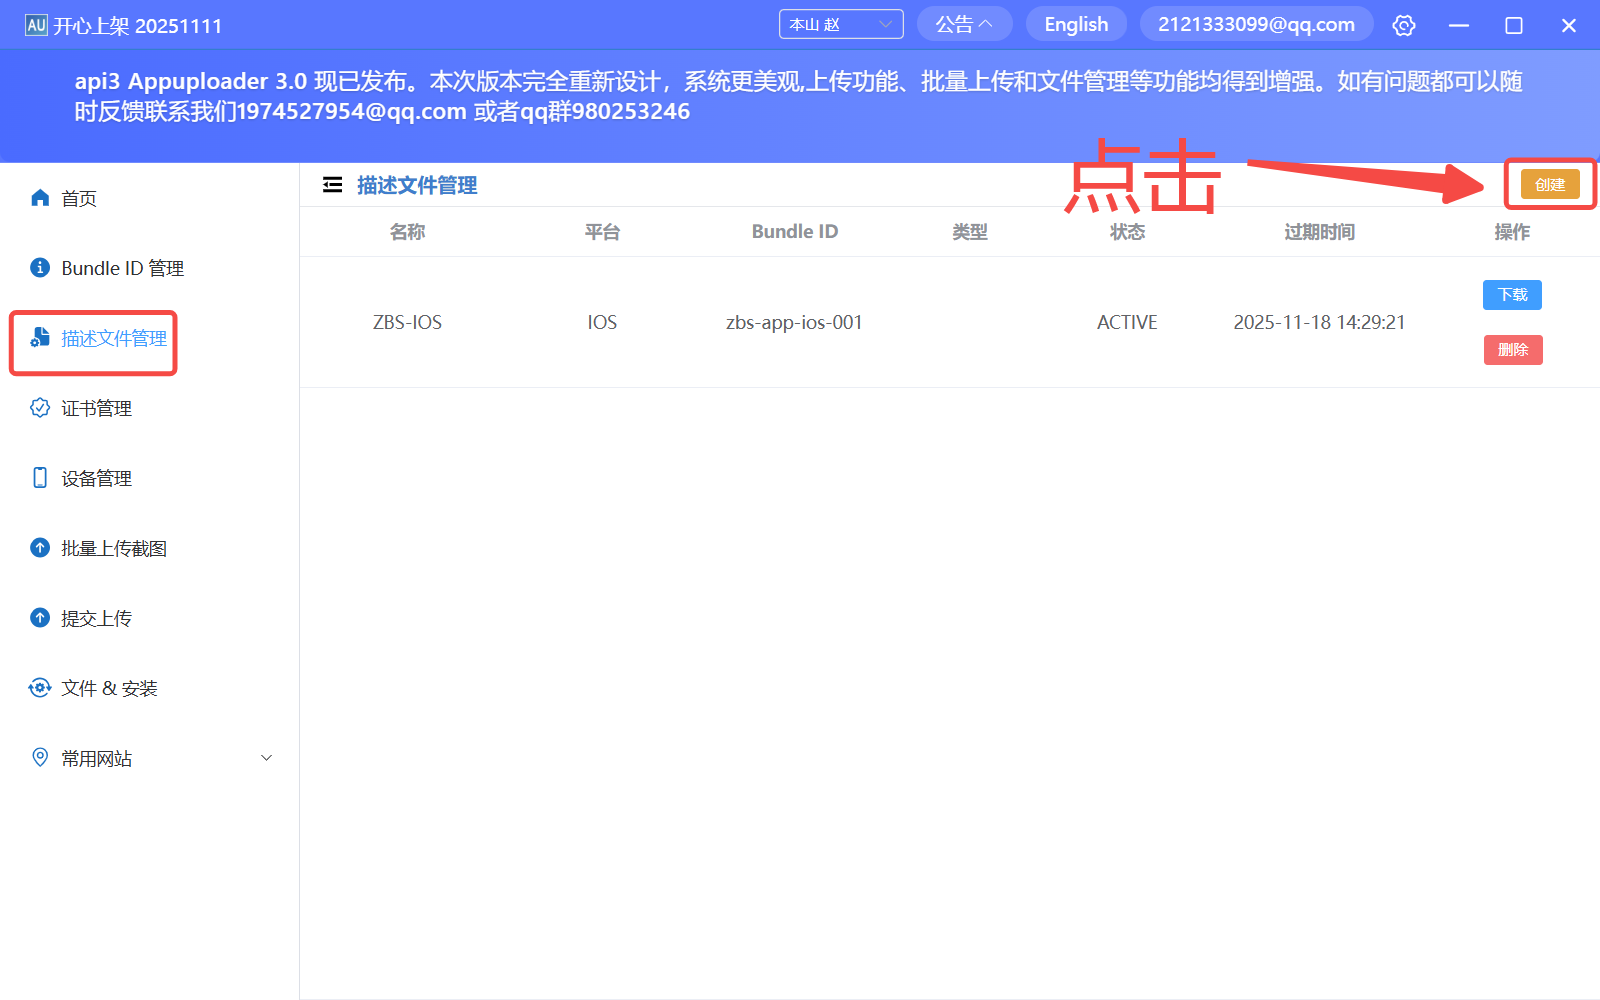Switch interface language to English
This screenshot has height=1000, width=1600.
(1075, 23)
